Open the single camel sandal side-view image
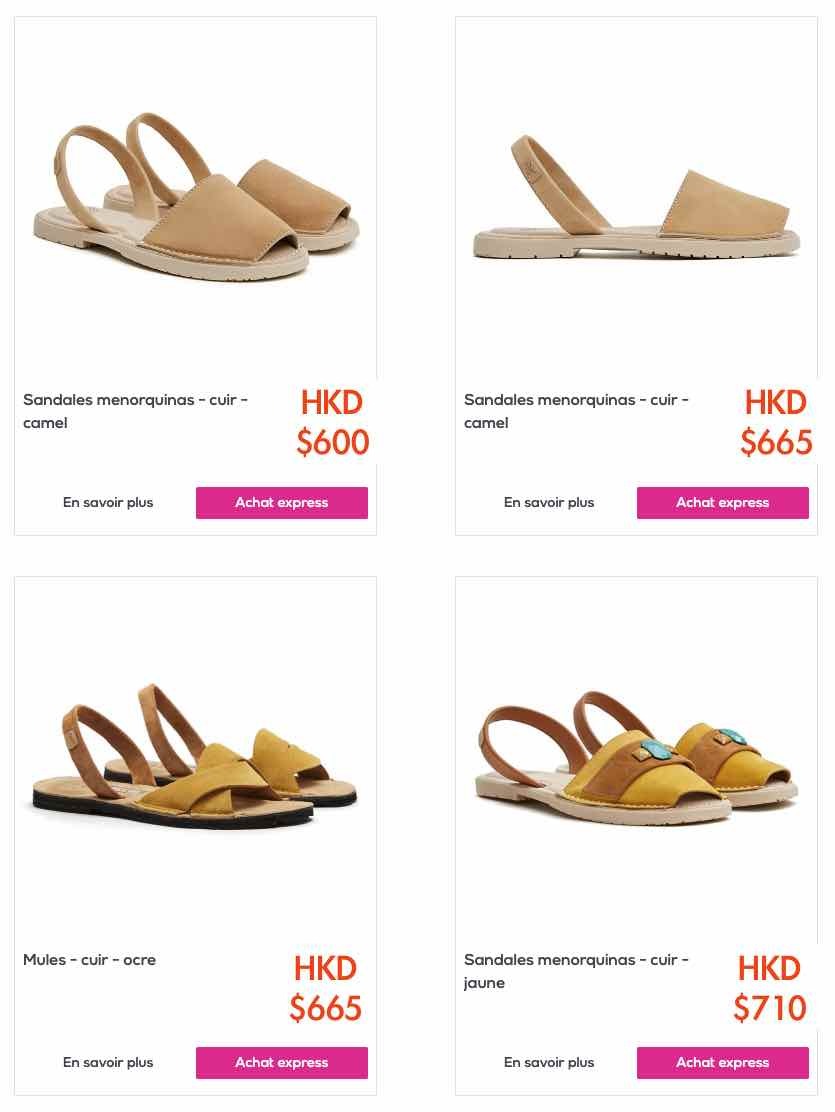This screenshot has width=835, height=1112. coord(636,197)
